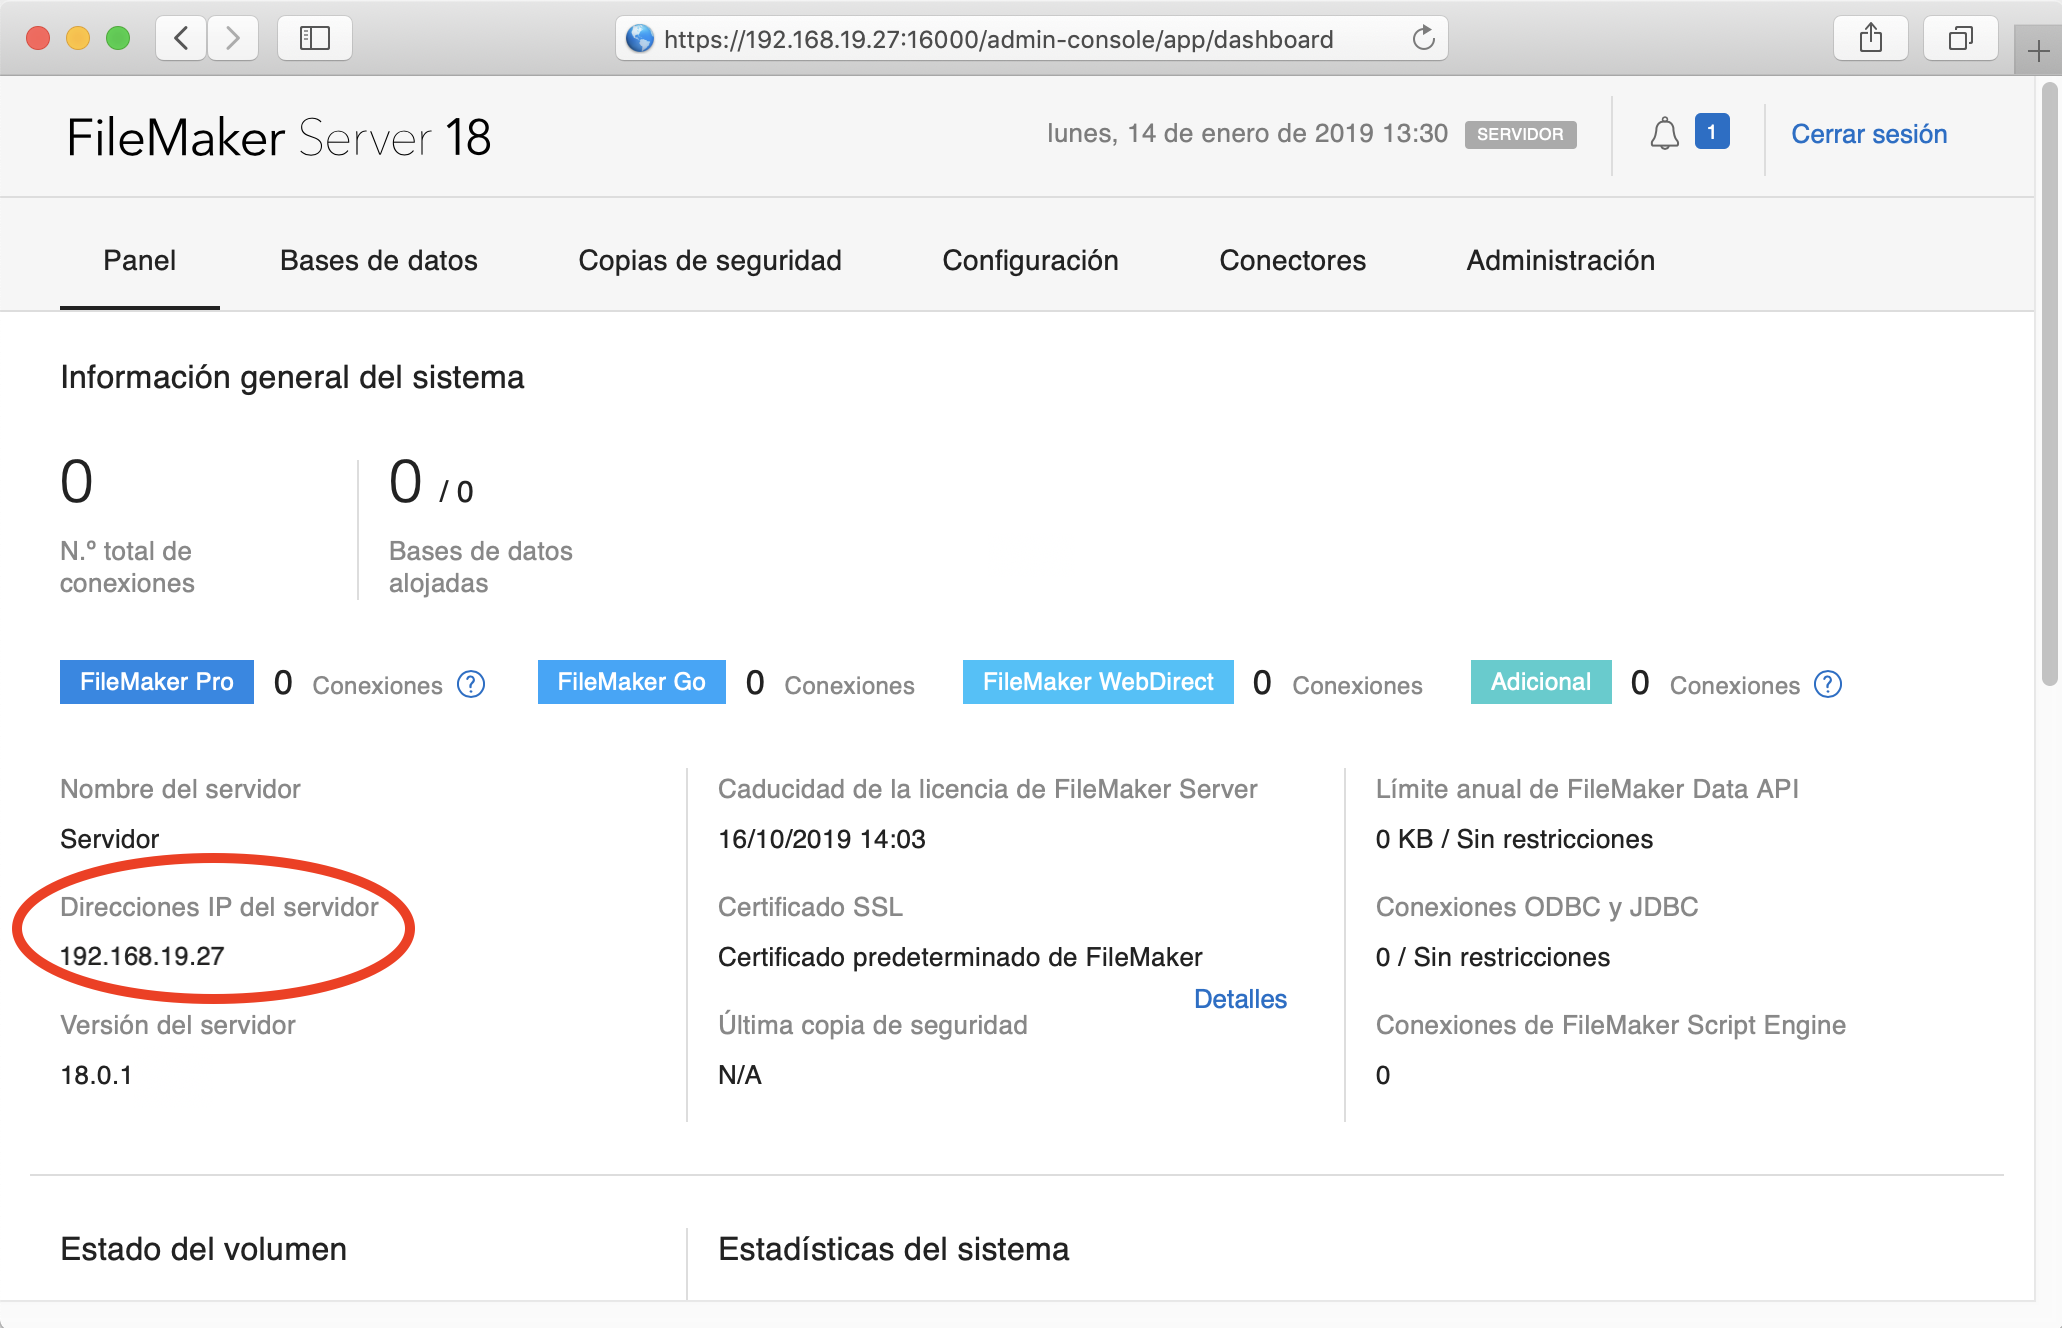Open the Safari share button

tap(1870, 39)
